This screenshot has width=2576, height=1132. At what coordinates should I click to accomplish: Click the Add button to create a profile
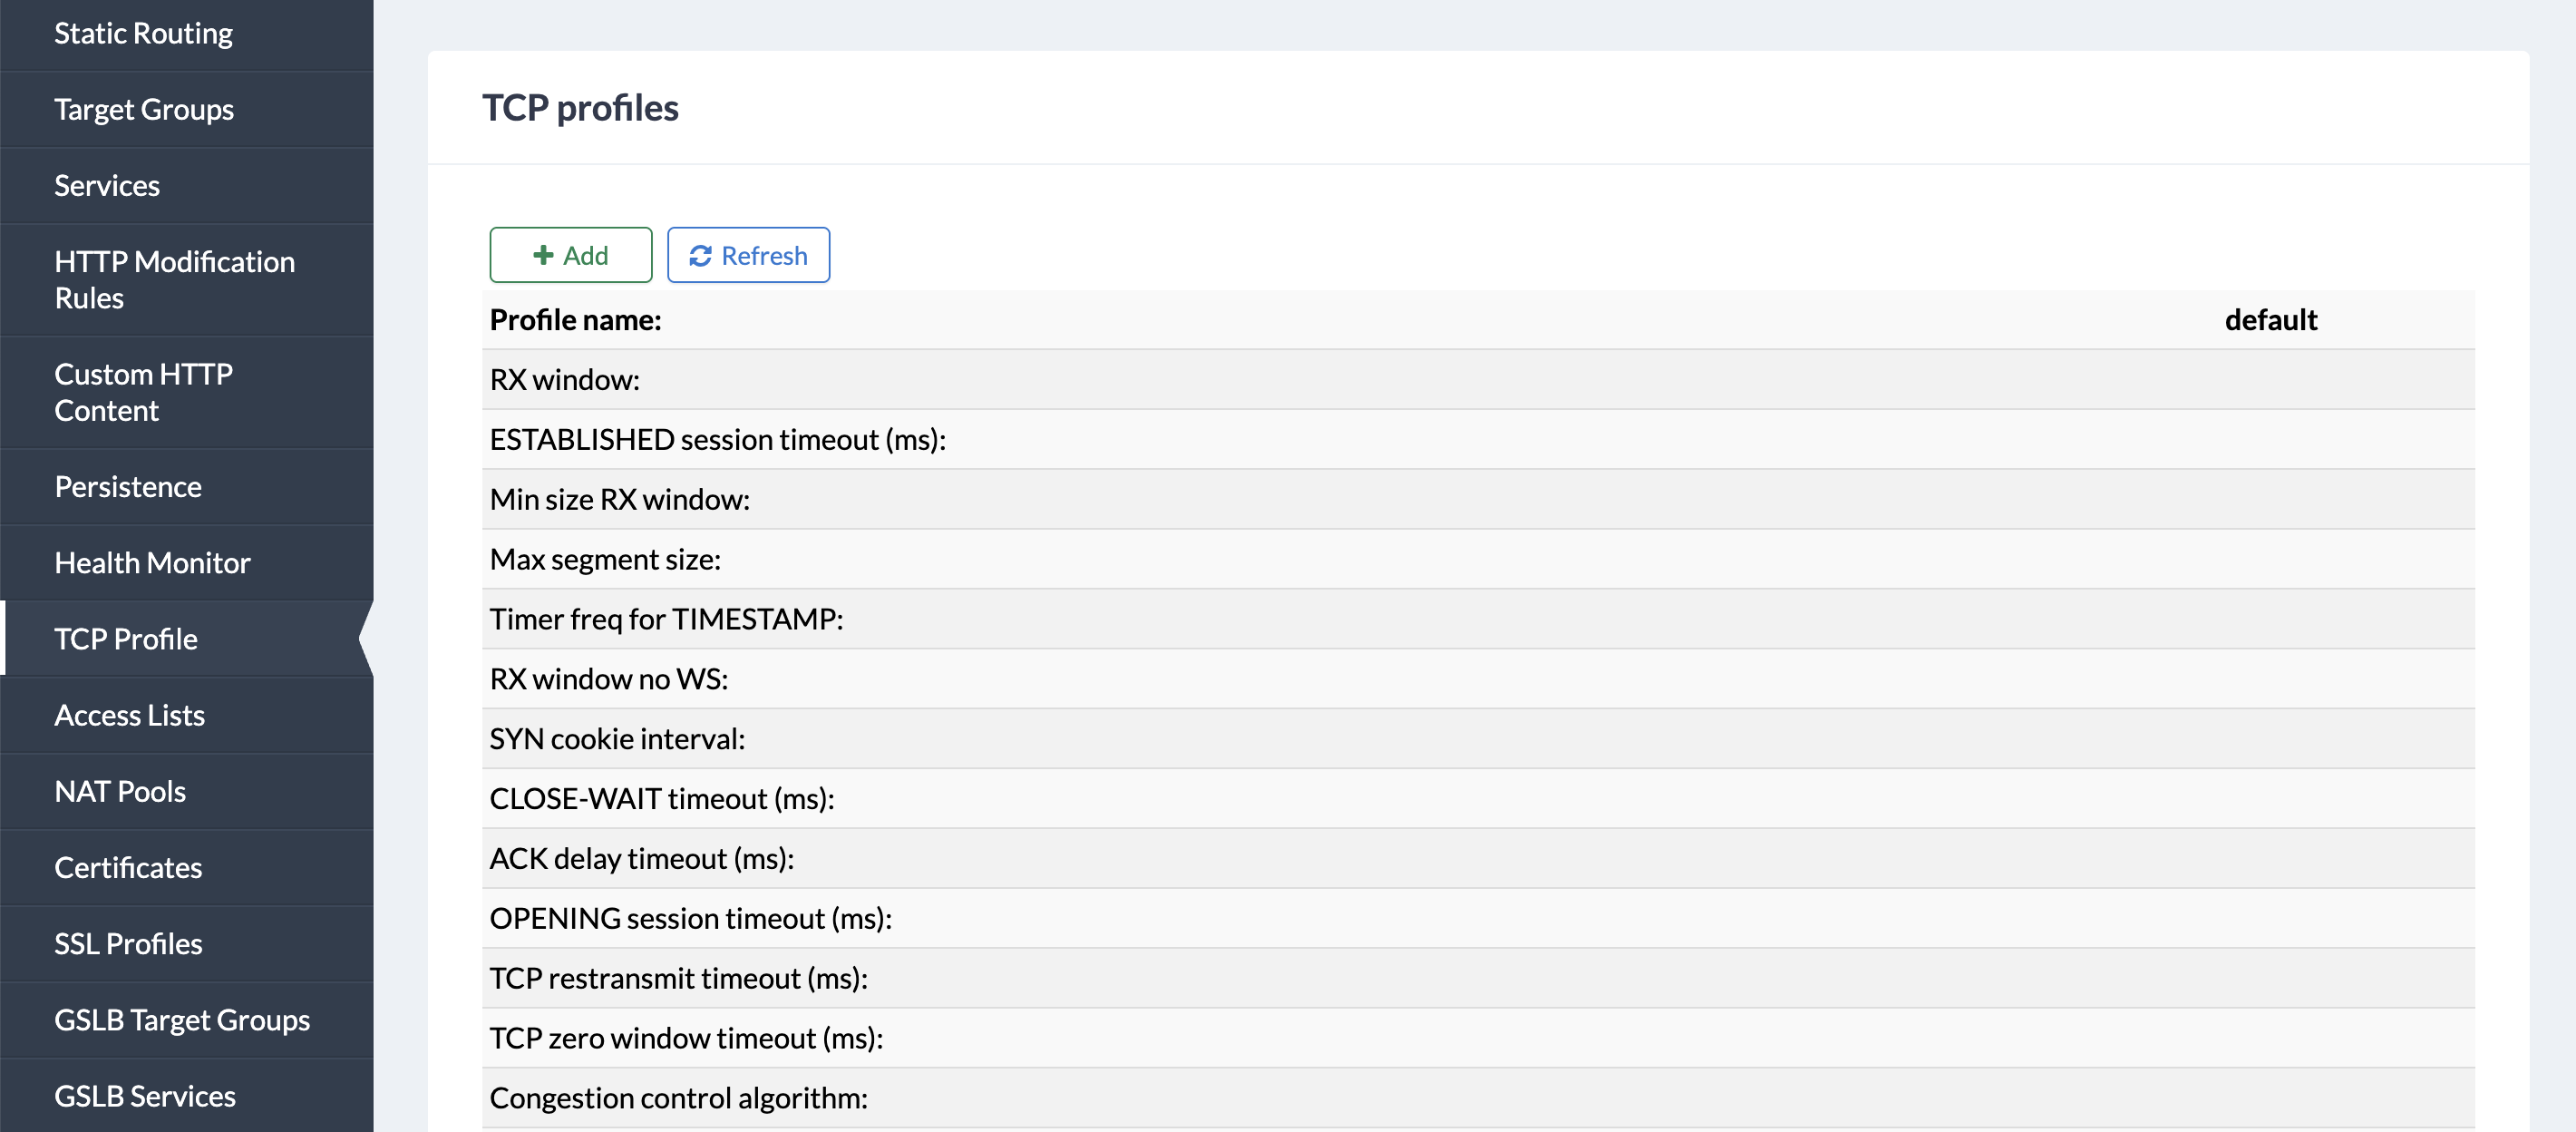click(571, 255)
